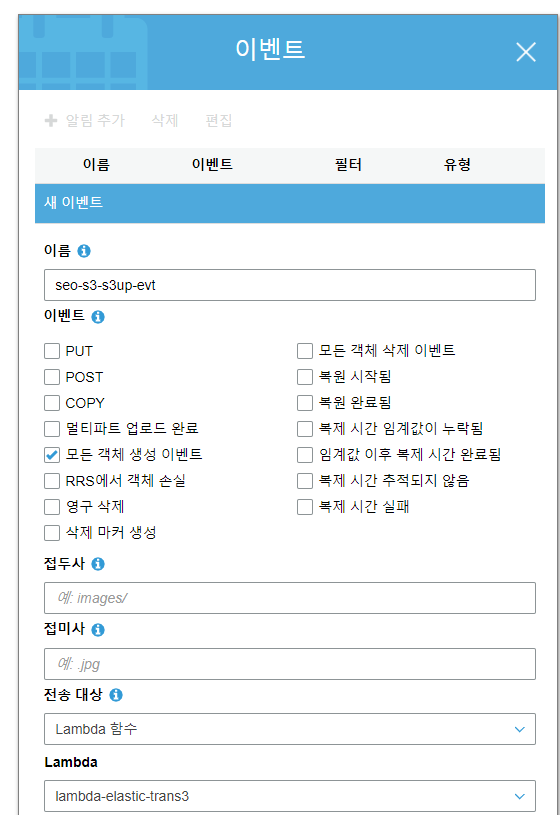Open the info tooltip for 접미사
Viewport: 560px width, 815px height.
coord(98,630)
